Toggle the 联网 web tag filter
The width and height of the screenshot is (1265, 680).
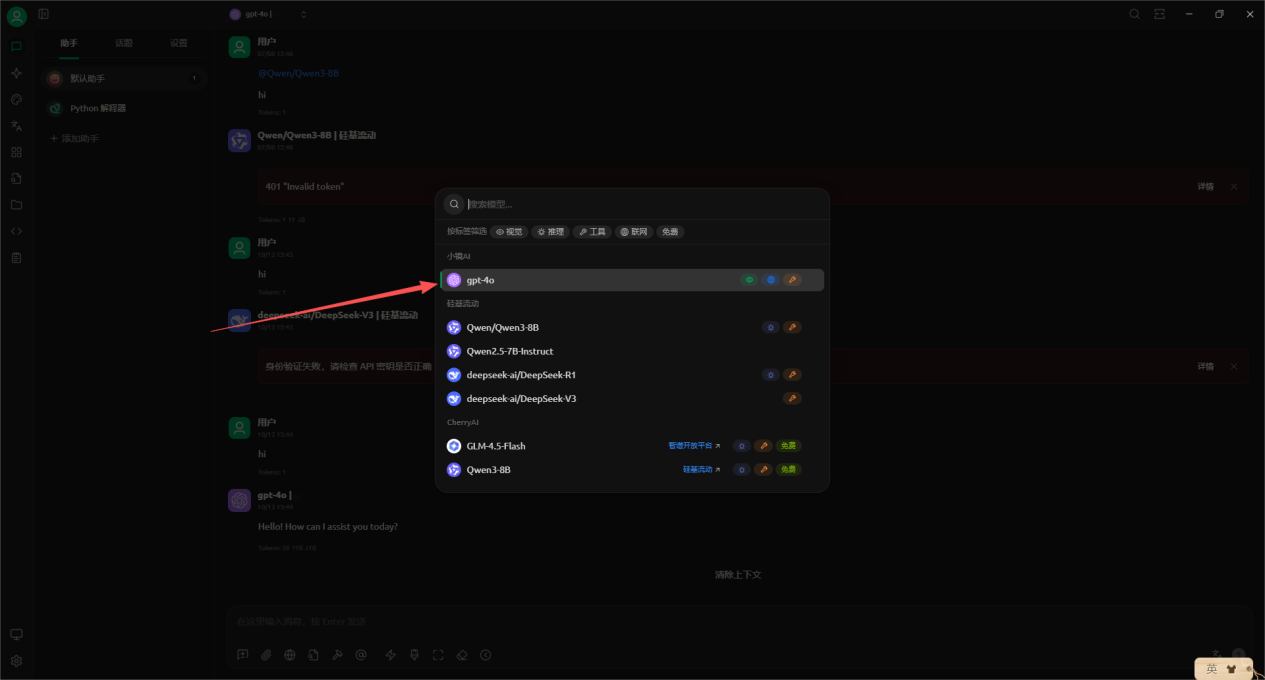pyautogui.click(x=634, y=232)
